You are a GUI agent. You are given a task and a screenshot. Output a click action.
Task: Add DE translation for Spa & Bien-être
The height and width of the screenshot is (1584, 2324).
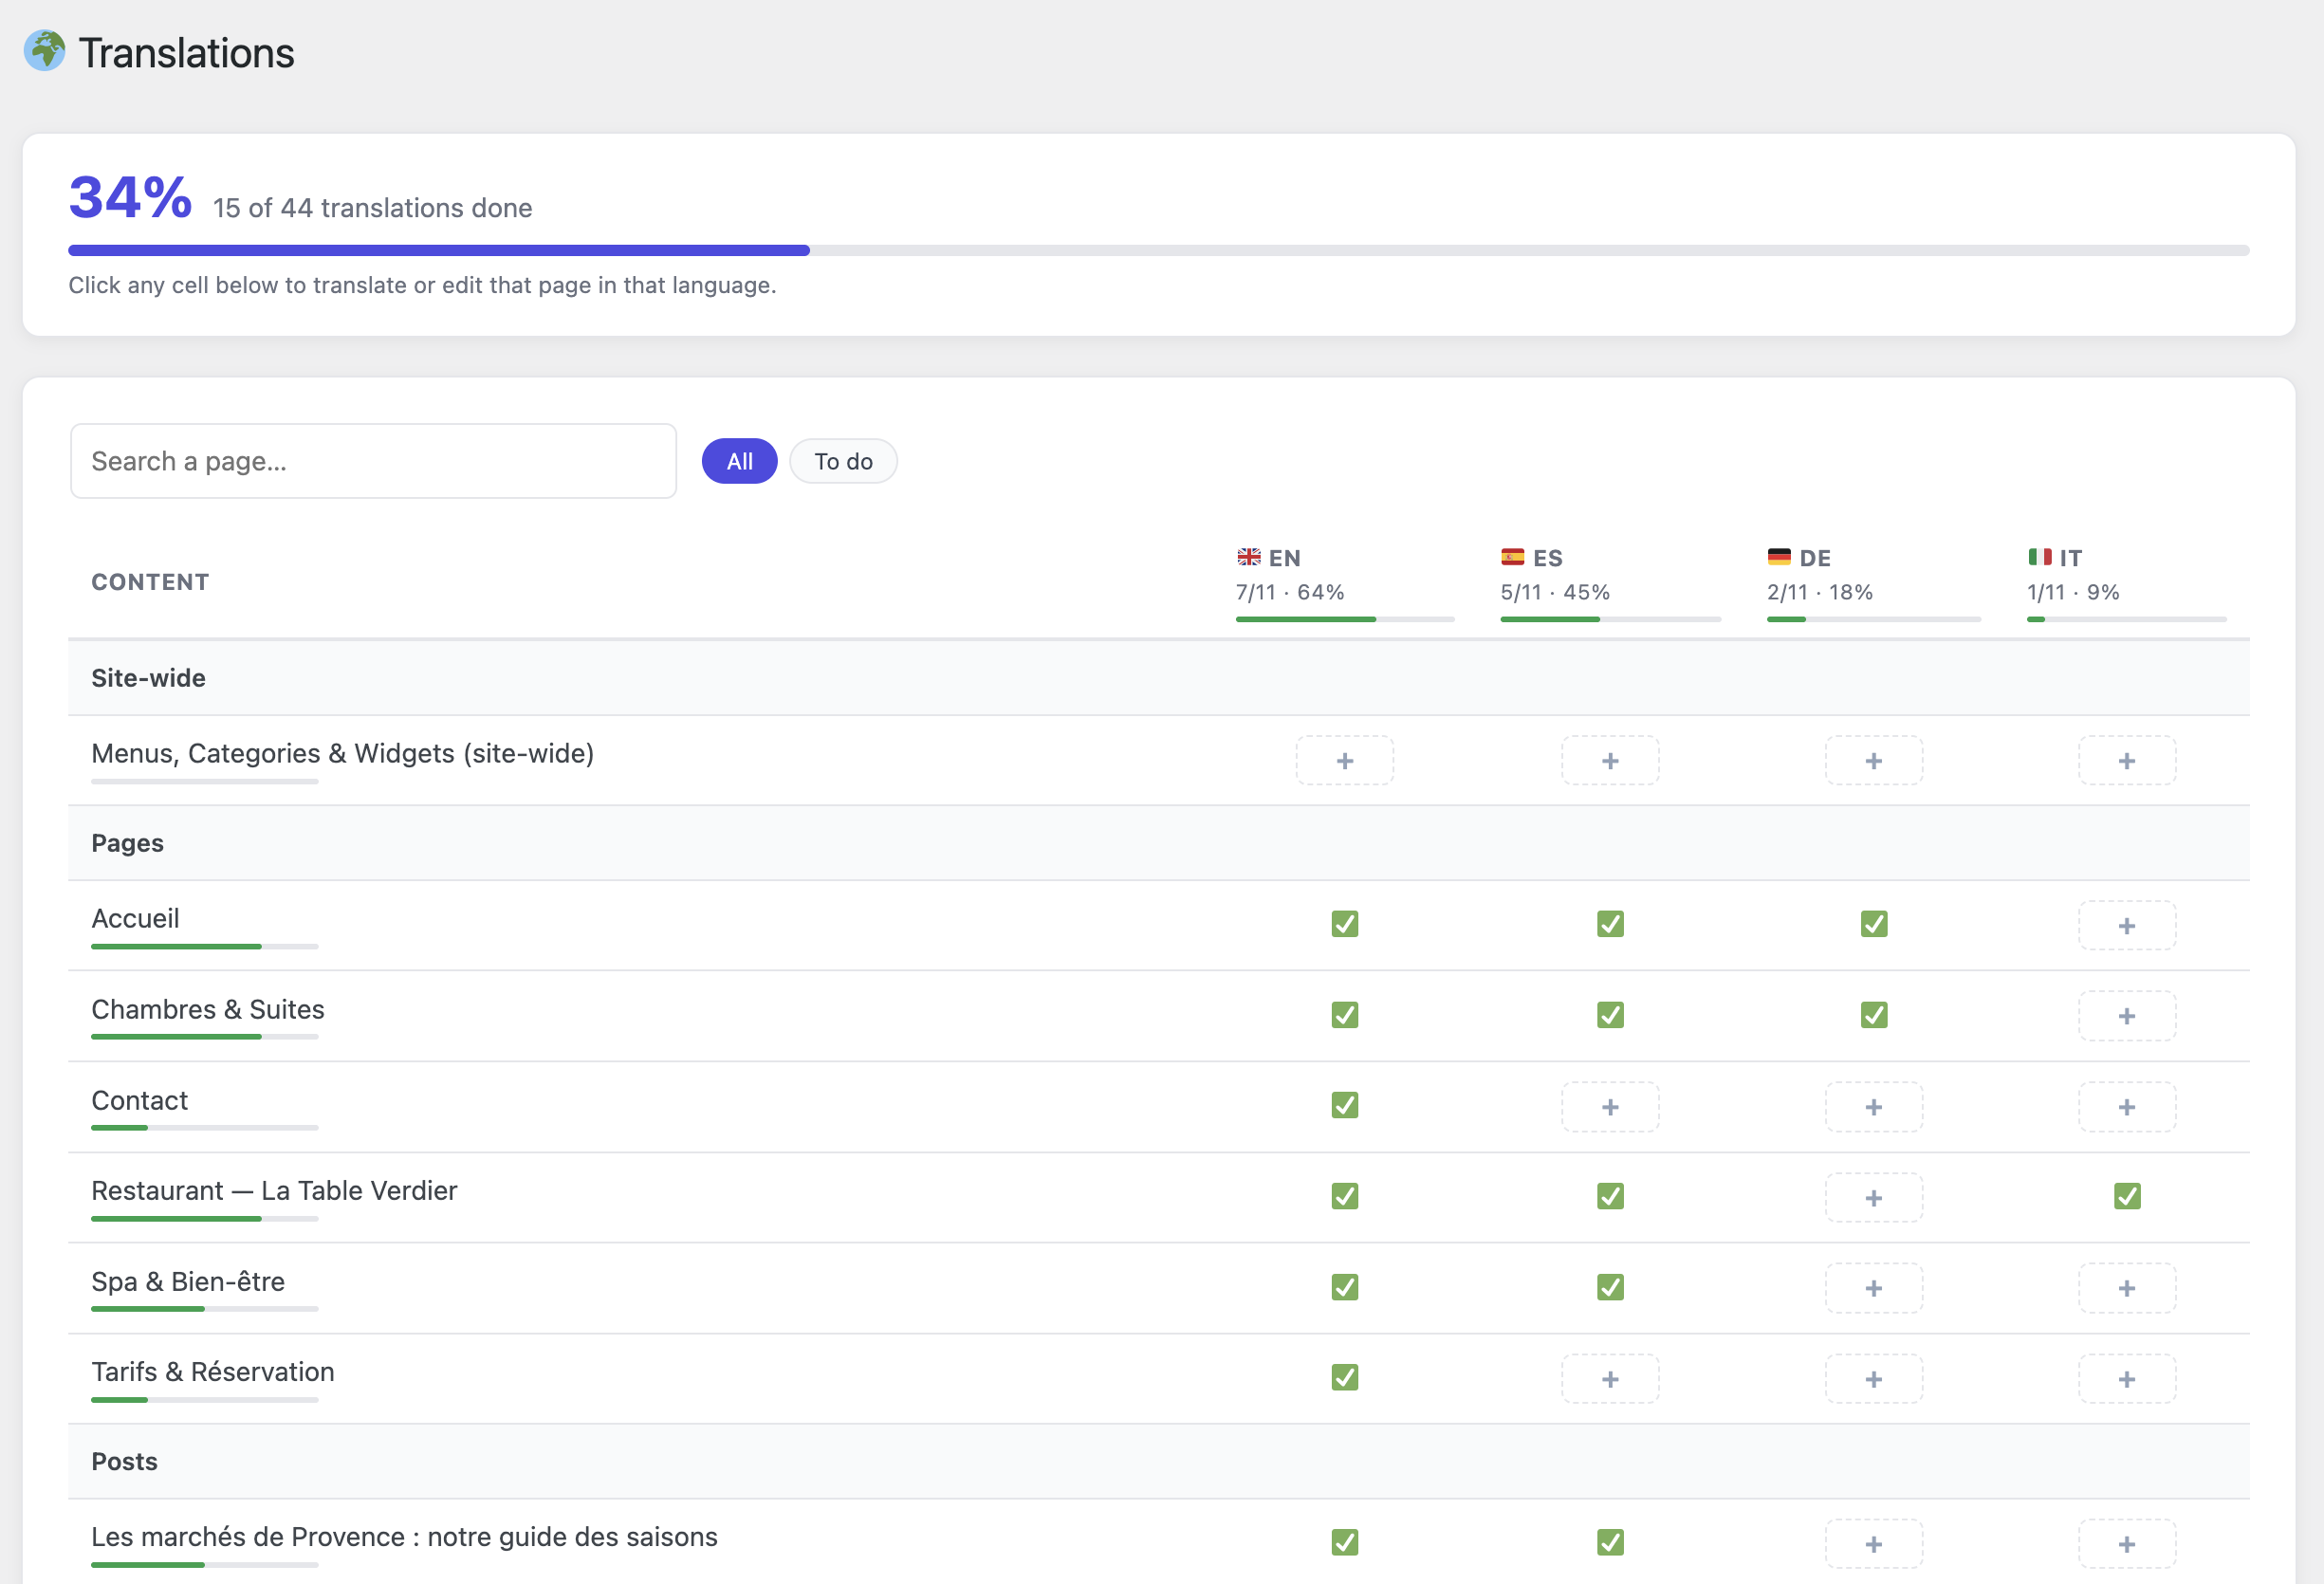(1874, 1288)
